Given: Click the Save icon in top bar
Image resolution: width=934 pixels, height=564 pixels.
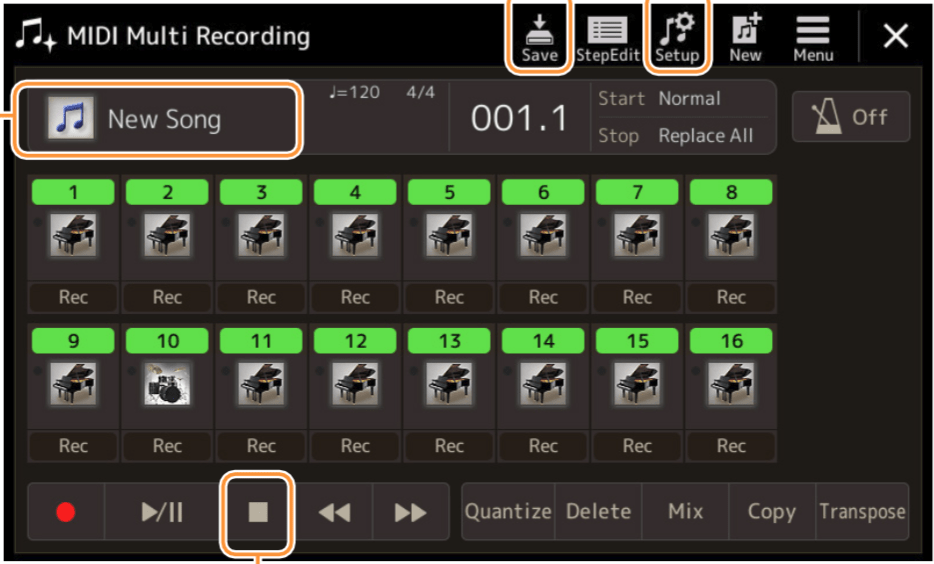Looking at the screenshot, I should pos(539,38).
